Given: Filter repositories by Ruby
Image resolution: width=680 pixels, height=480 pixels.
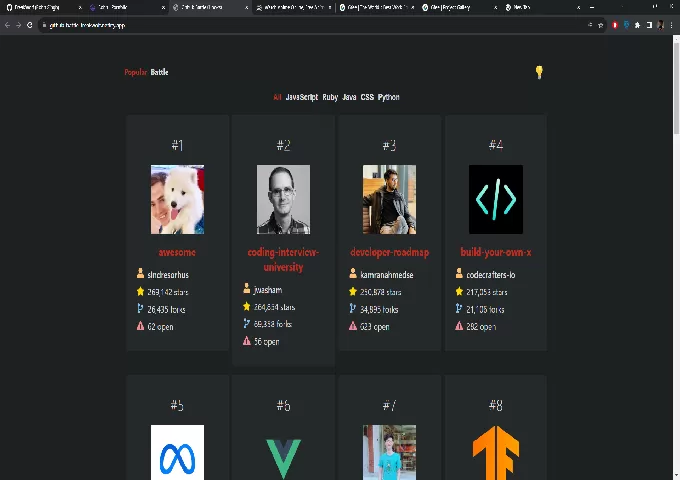Looking at the screenshot, I should 330,97.
